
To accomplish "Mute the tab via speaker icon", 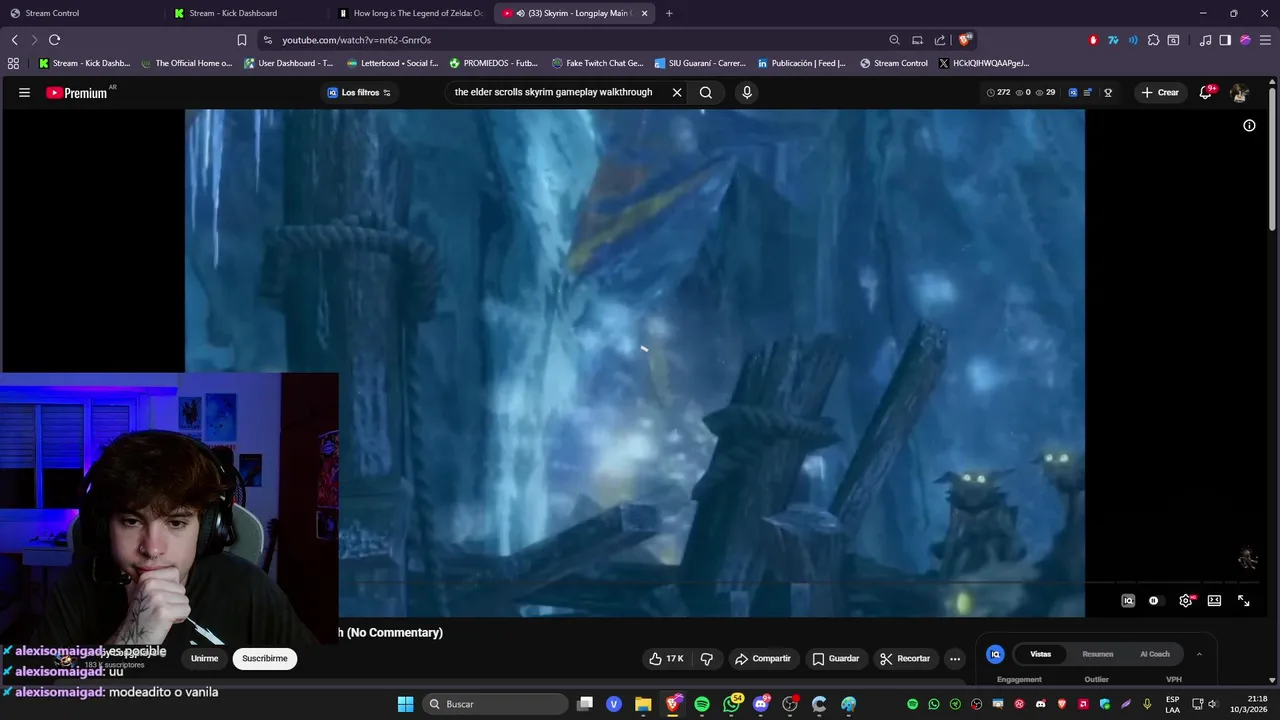I will click(520, 13).
